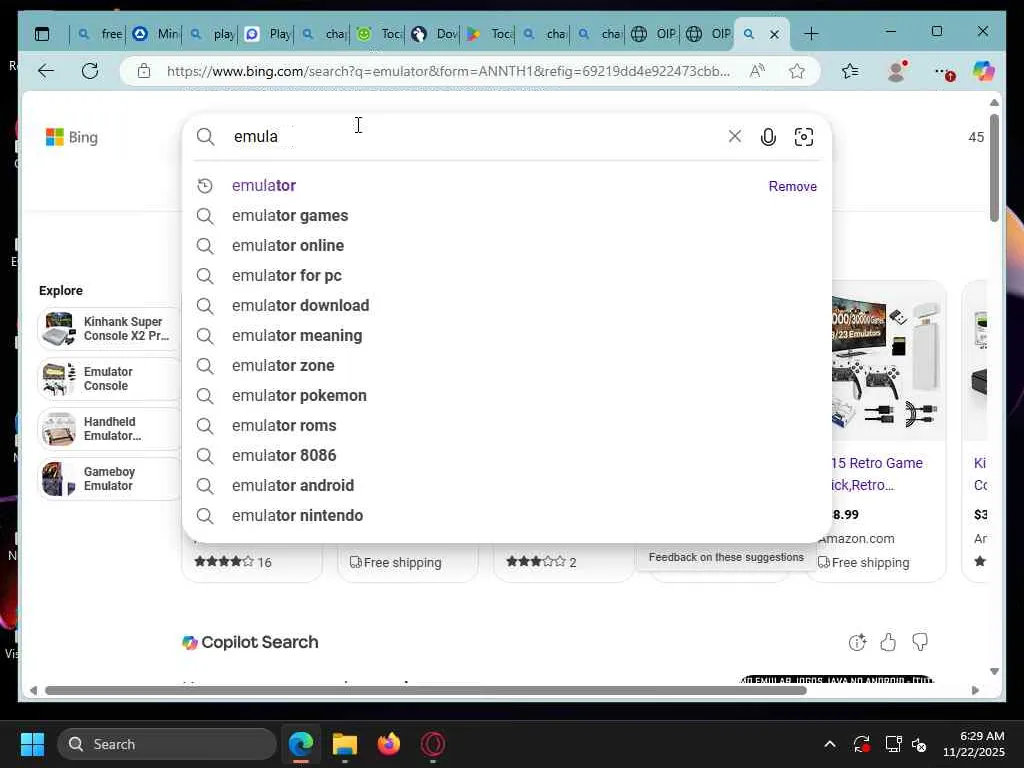The height and width of the screenshot is (768, 1024).
Task: Open Copilot Search info icon
Action: (857, 643)
